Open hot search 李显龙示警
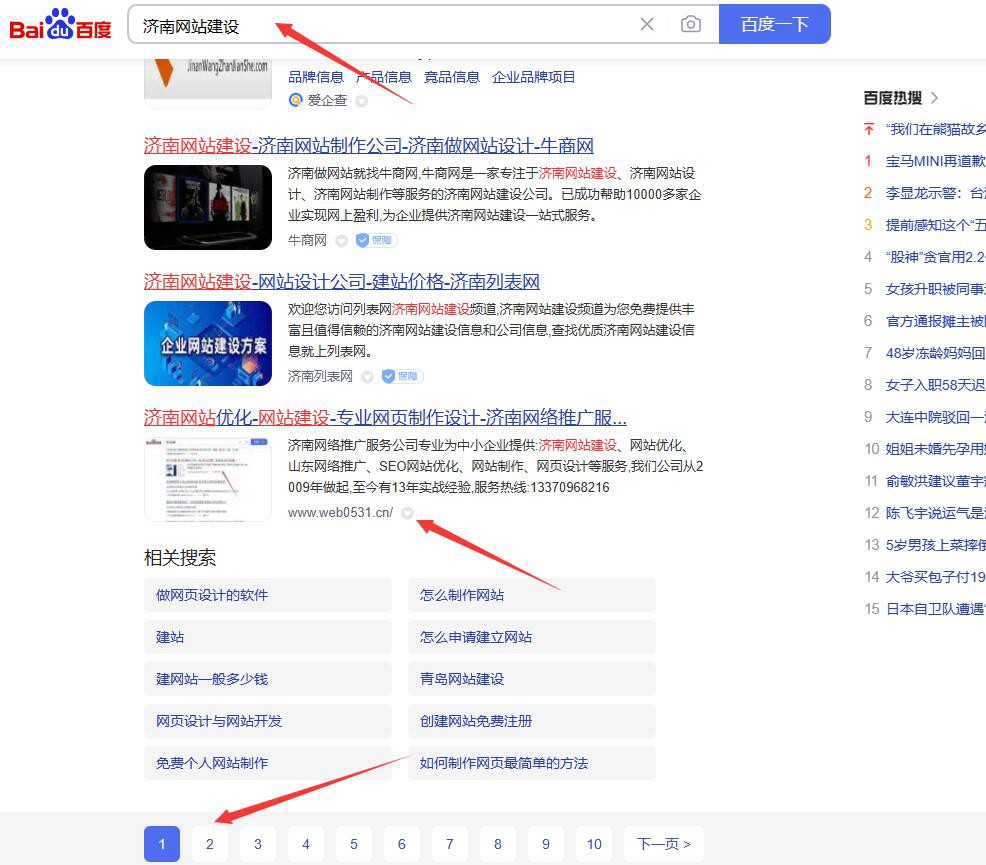 click(x=936, y=193)
